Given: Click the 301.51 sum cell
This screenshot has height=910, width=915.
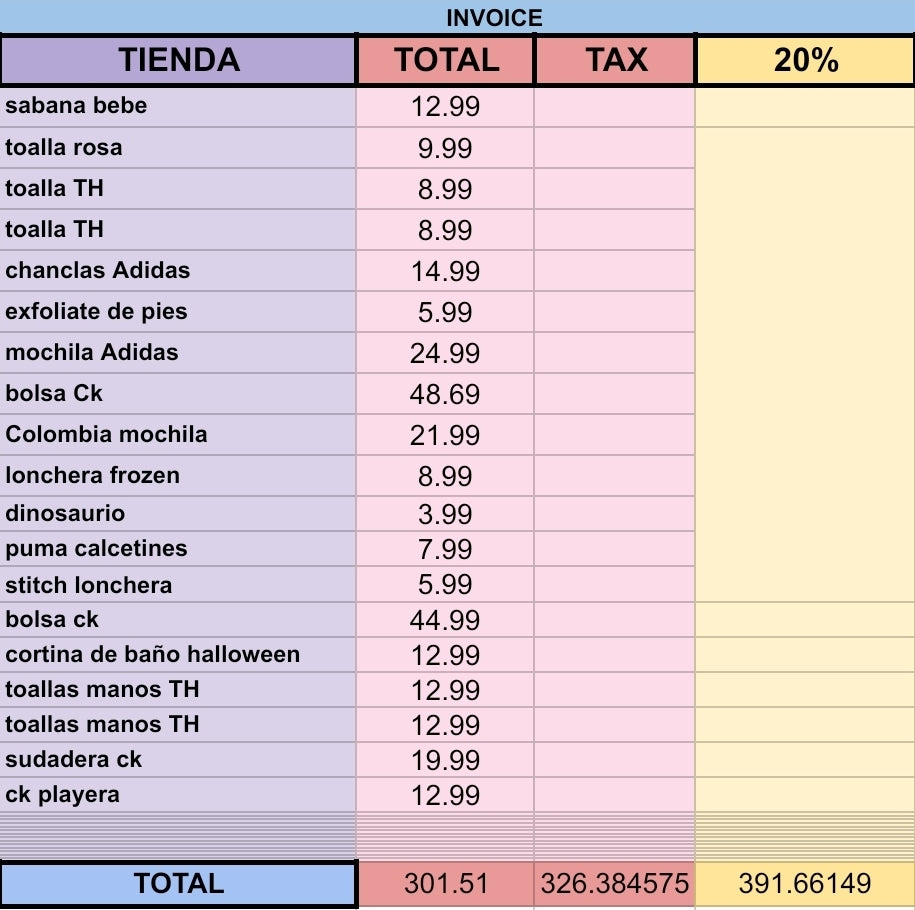Looking at the screenshot, I should [x=445, y=884].
